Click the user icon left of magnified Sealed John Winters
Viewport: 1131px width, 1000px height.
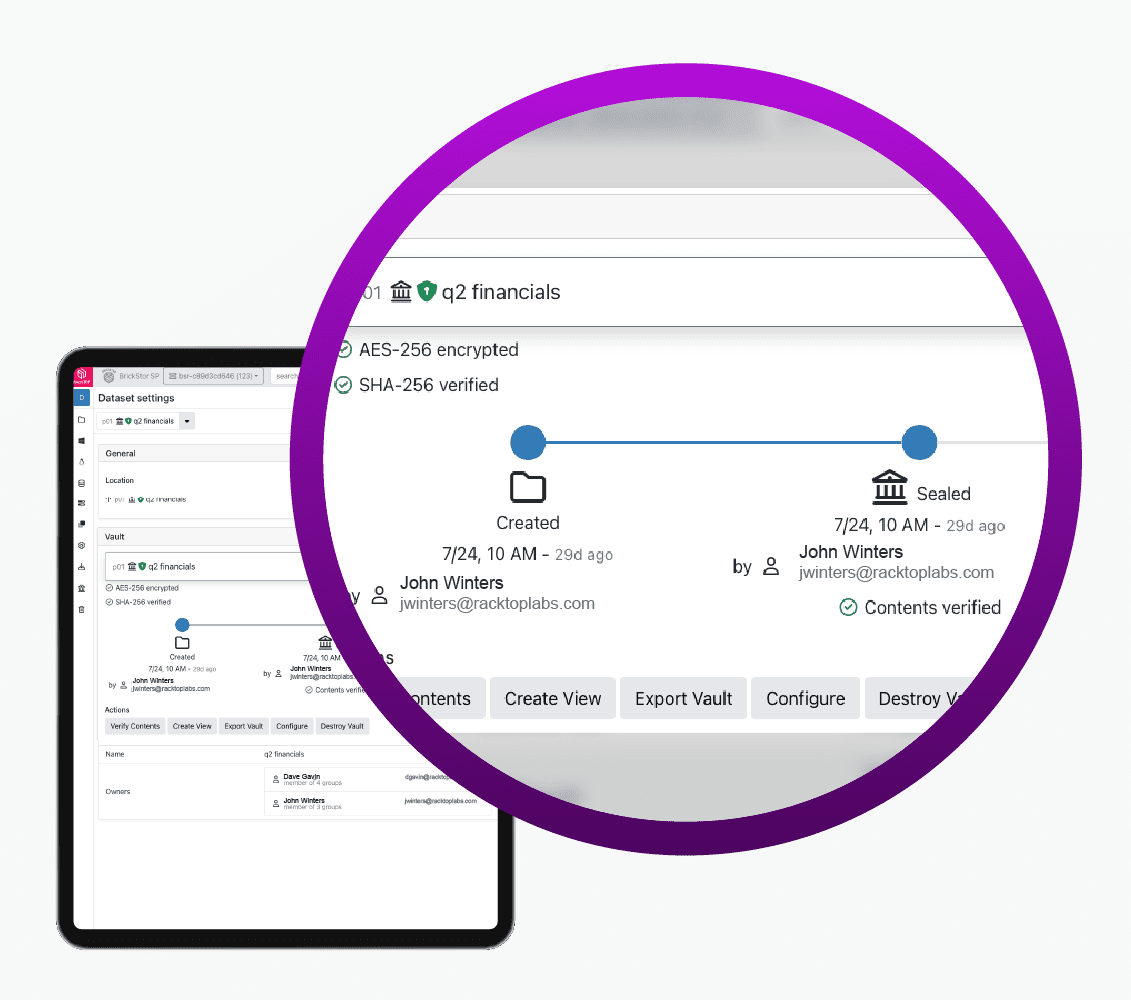[771, 566]
